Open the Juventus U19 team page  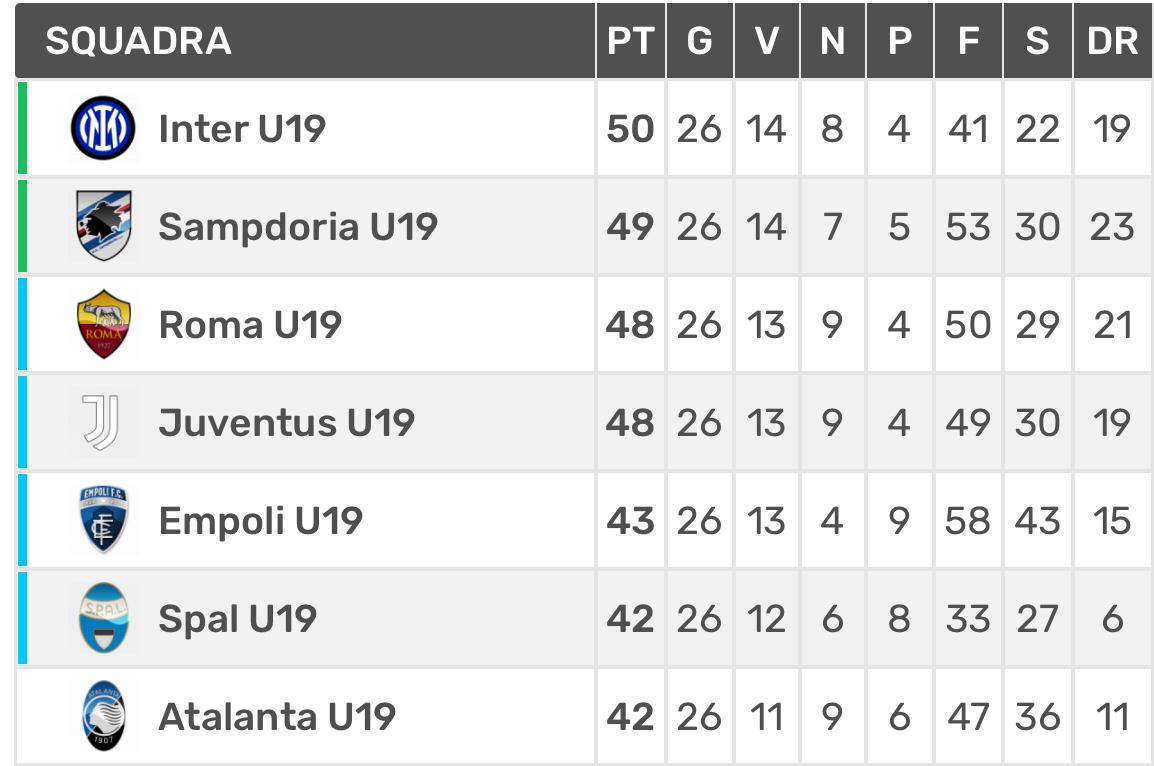coord(287,422)
